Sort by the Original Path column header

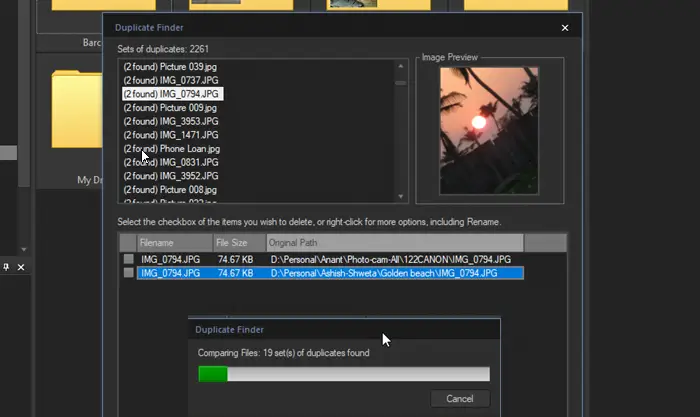(x=395, y=243)
